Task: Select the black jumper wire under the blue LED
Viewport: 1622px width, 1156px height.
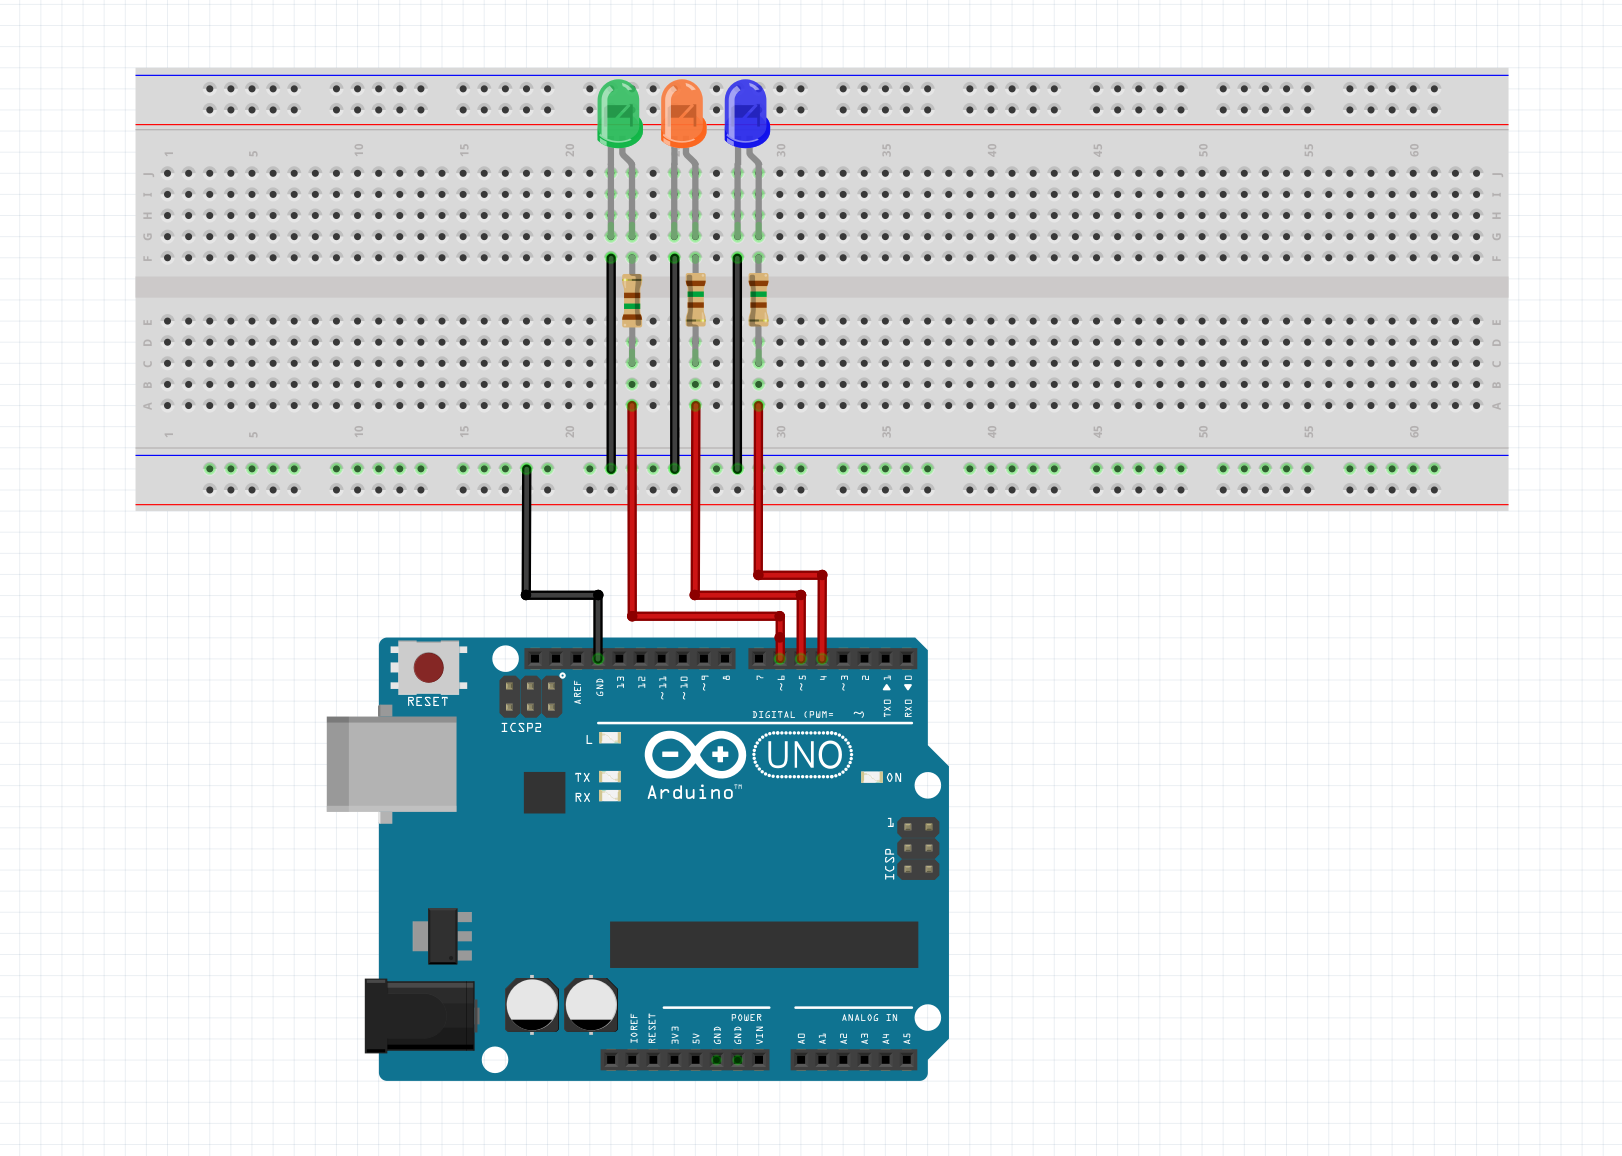Action: 738,363
